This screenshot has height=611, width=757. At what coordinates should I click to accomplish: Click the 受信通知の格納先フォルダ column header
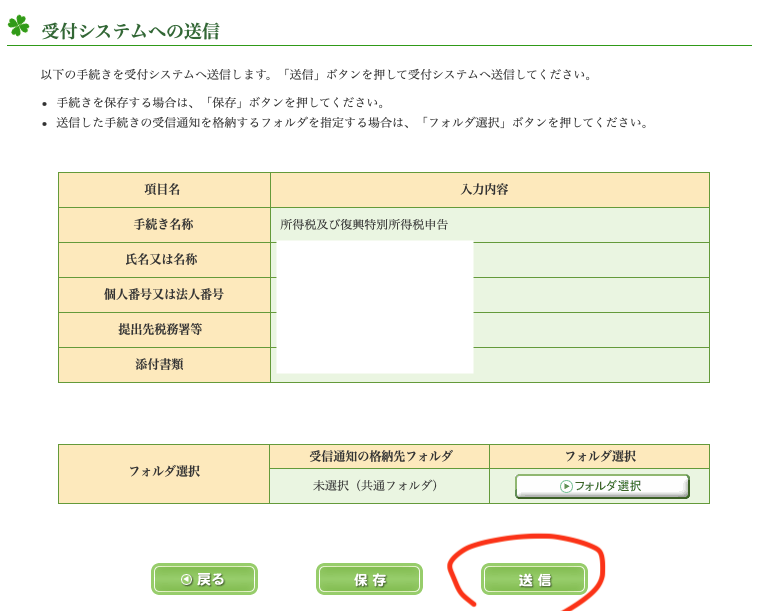(379, 456)
